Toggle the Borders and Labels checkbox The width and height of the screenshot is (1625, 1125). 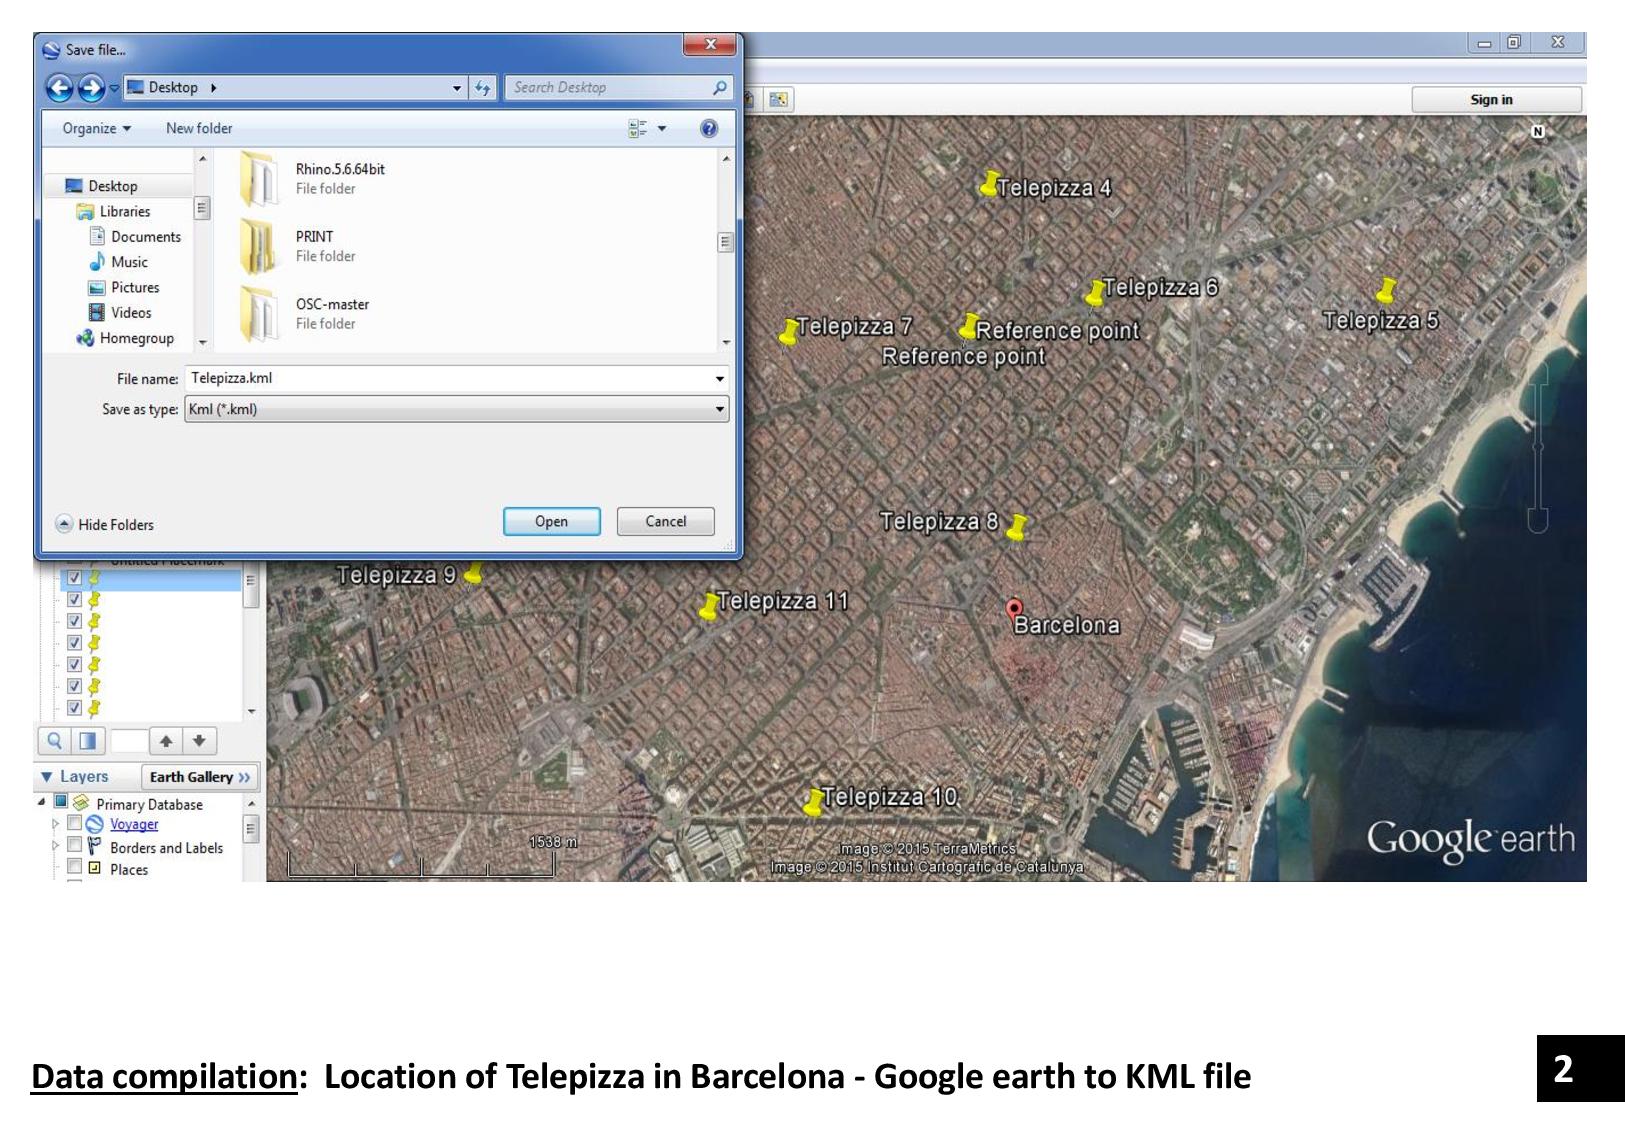pos(74,847)
